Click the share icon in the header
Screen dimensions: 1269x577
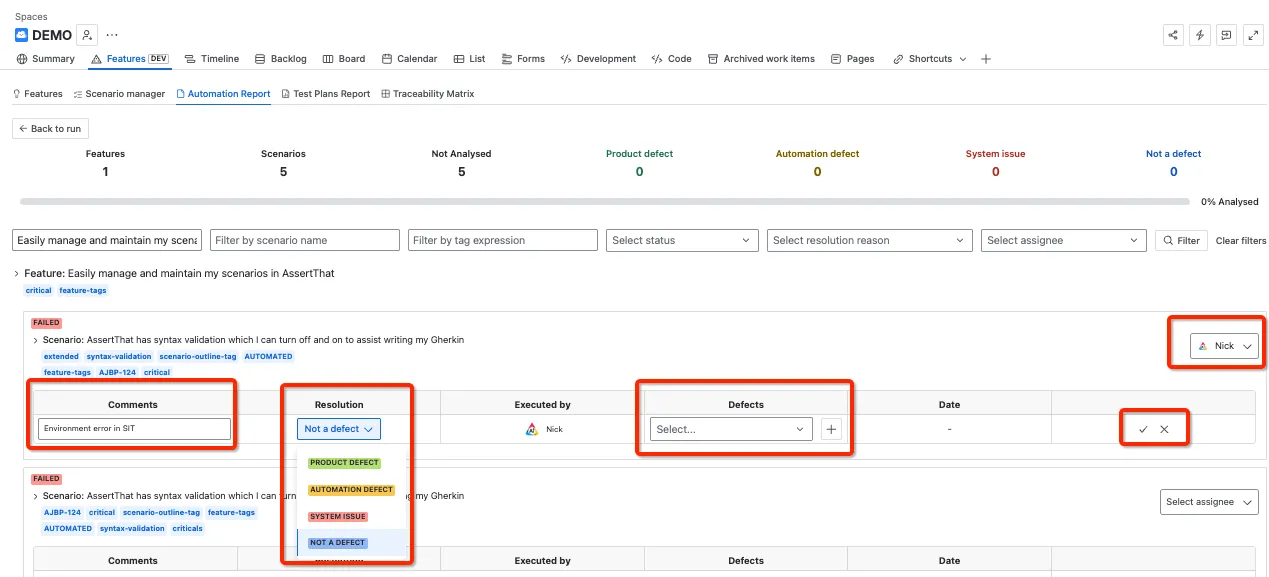tap(1175, 35)
